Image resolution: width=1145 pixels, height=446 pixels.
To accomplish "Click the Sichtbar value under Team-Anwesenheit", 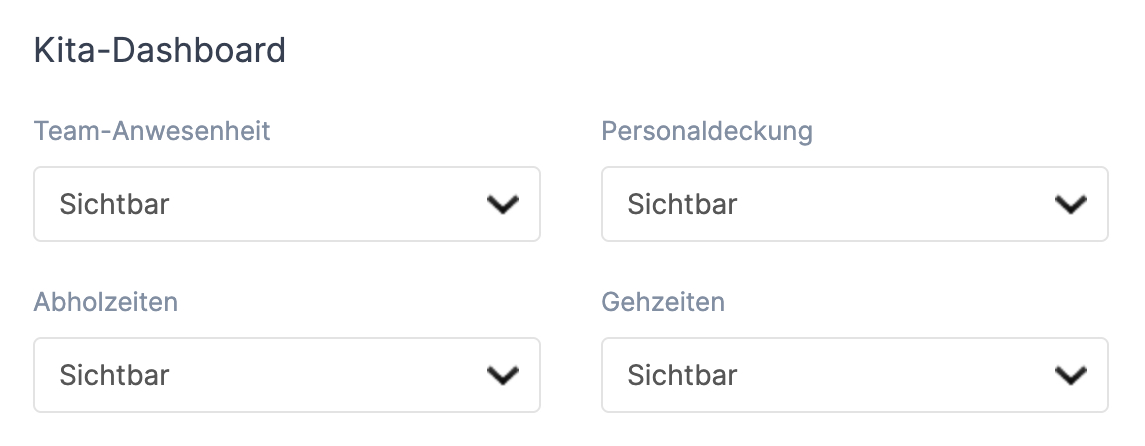I will click(114, 205).
